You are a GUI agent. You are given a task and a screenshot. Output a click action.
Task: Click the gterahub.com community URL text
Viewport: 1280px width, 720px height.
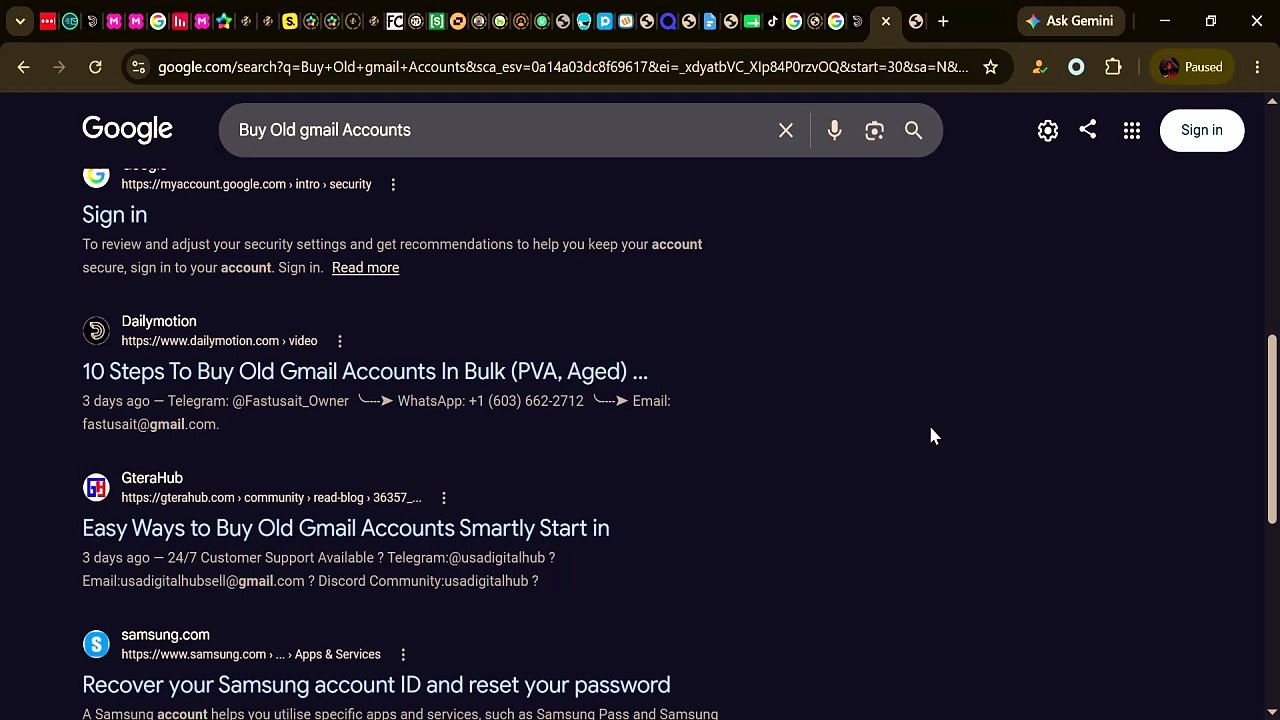click(x=271, y=498)
